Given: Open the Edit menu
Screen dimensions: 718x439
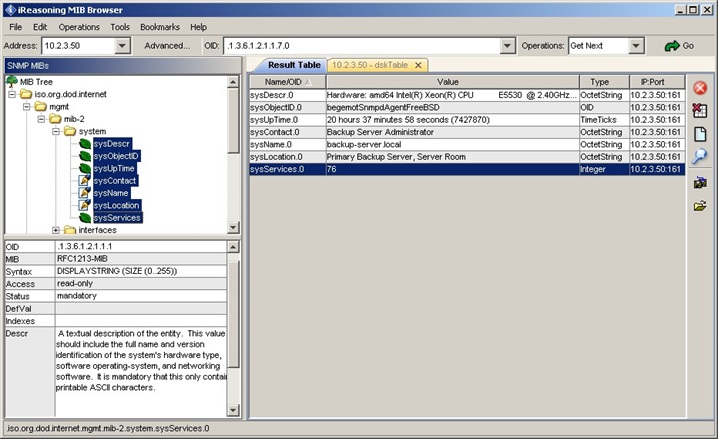Looking at the screenshot, I should (x=40, y=27).
